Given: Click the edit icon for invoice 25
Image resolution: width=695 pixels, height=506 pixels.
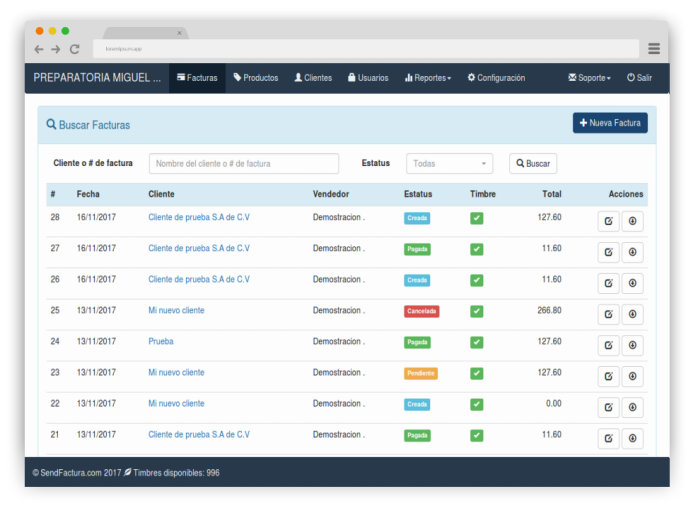Looking at the screenshot, I should coord(608,315).
